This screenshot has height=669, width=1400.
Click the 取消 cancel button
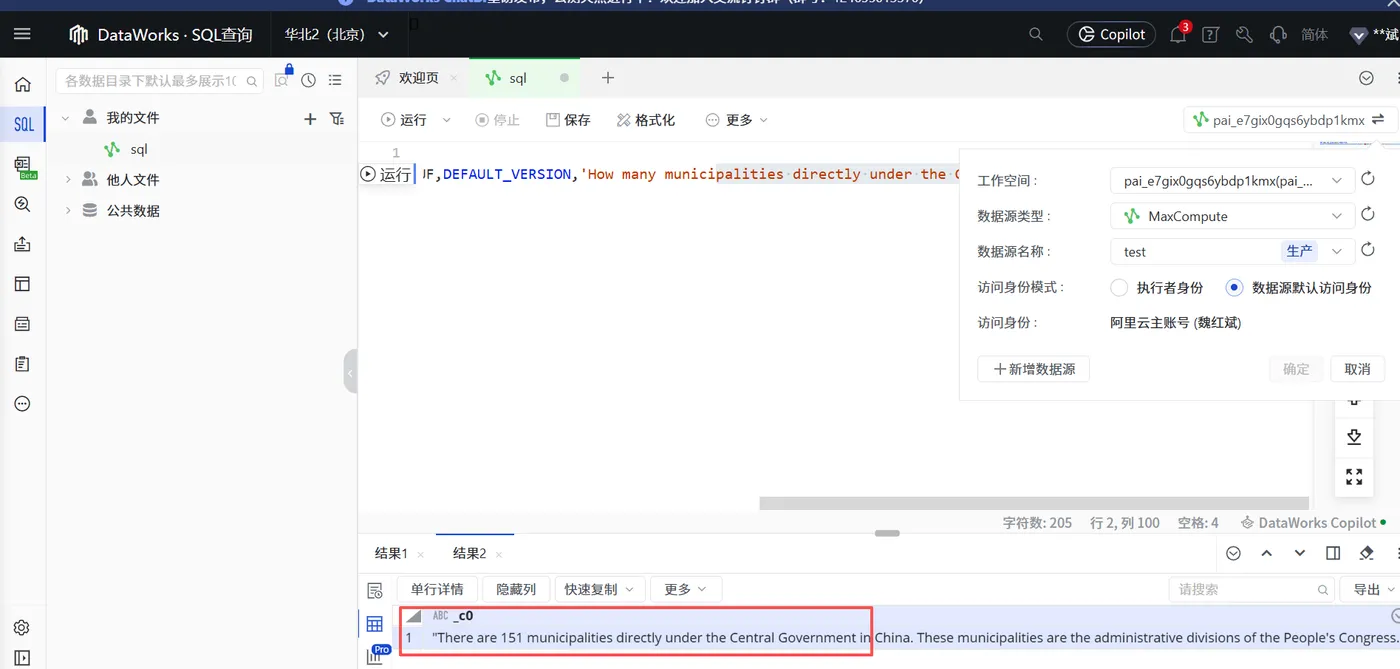[1357, 369]
